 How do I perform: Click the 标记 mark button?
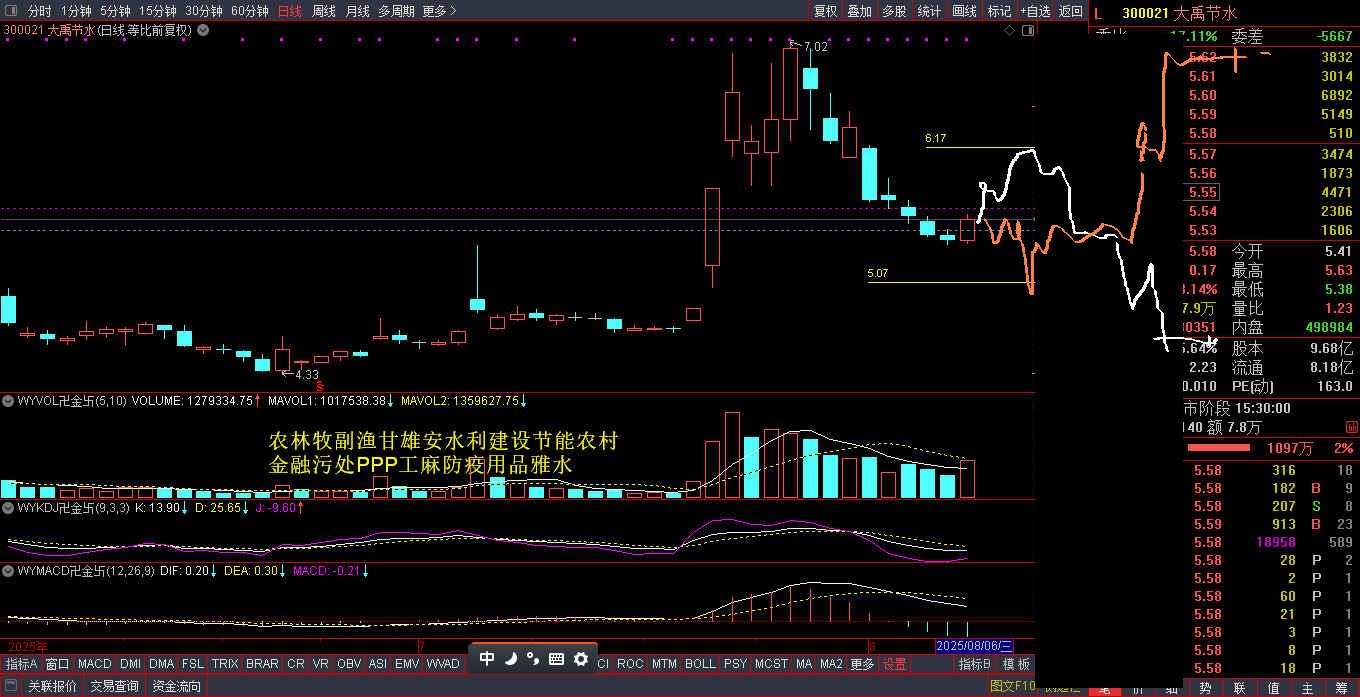[x=999, y=11]
